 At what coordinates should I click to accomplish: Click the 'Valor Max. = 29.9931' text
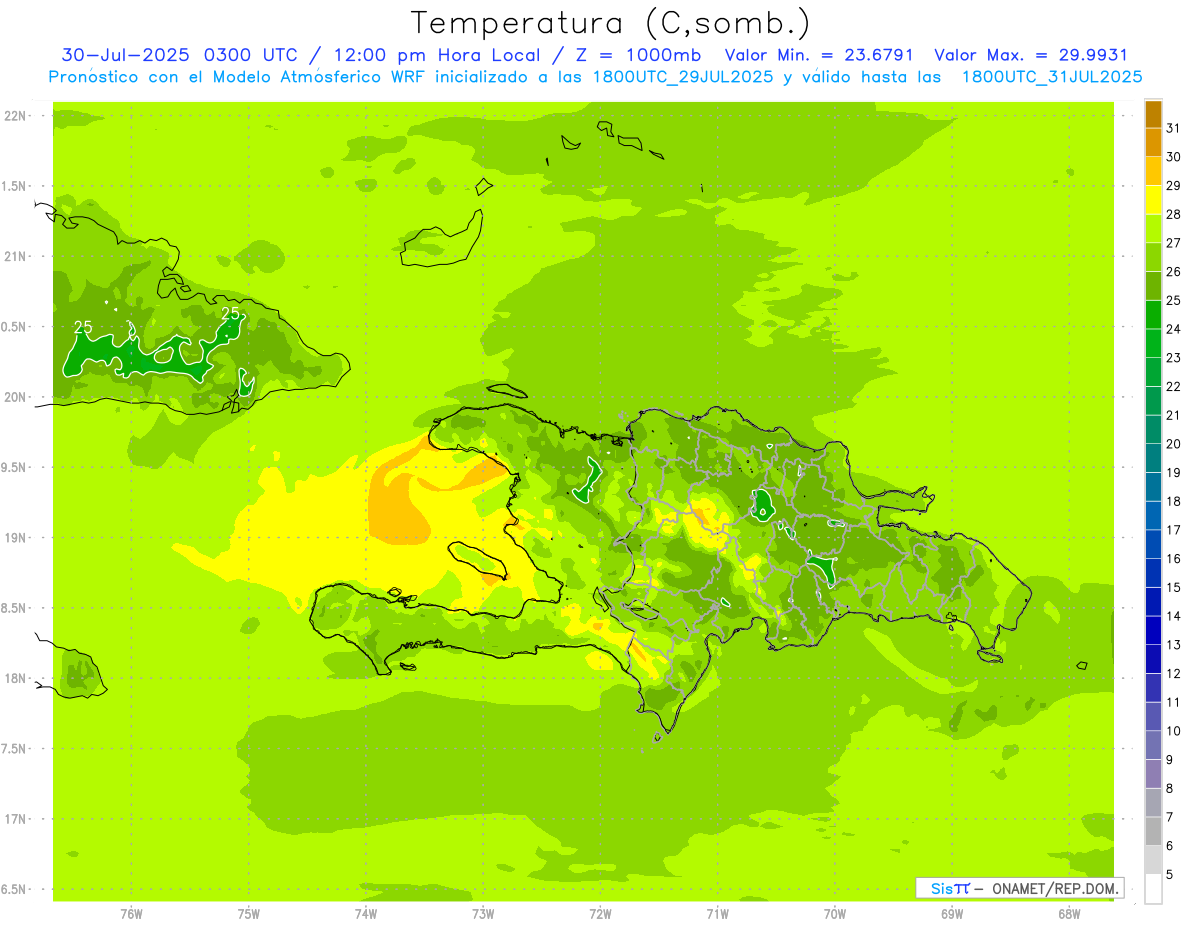[1031, 55]
